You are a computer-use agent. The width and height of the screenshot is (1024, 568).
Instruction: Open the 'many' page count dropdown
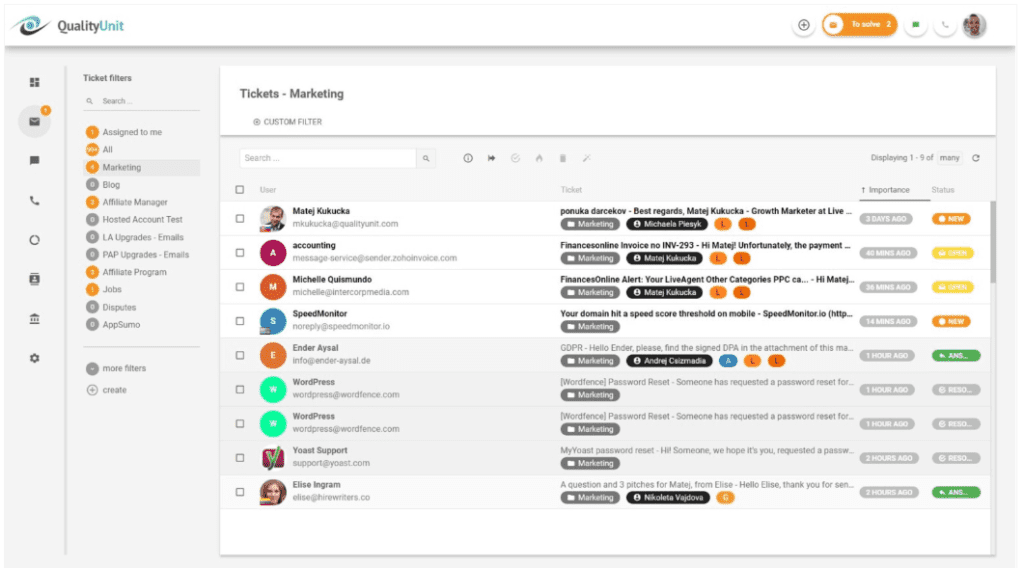[x=950, y=158]
